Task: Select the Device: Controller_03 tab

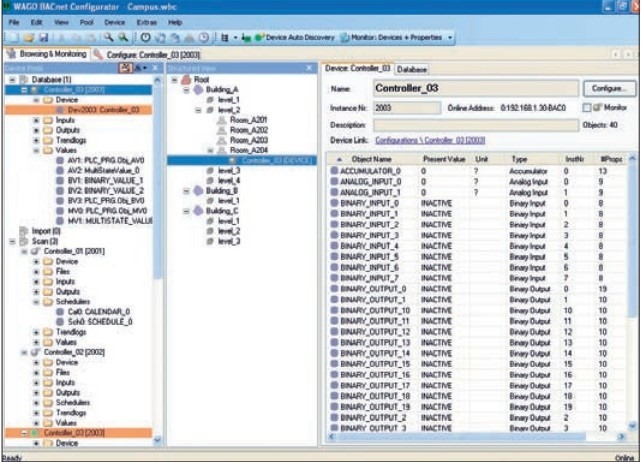Action: click(x=358, y=68)
